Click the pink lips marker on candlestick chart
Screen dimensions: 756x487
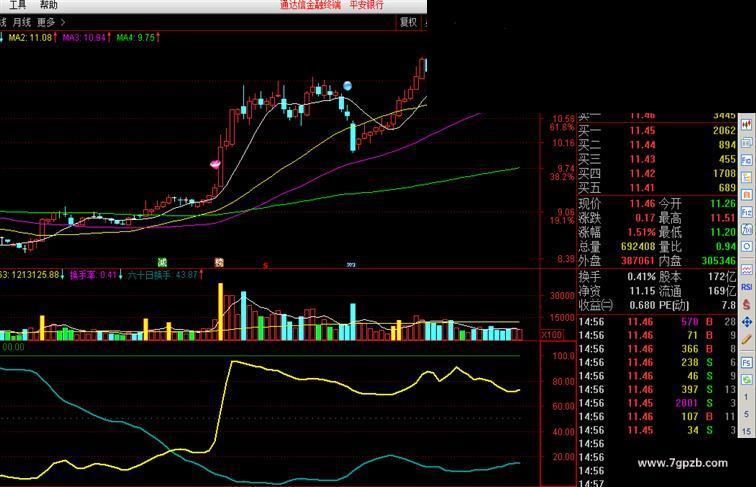click(215, 164)
